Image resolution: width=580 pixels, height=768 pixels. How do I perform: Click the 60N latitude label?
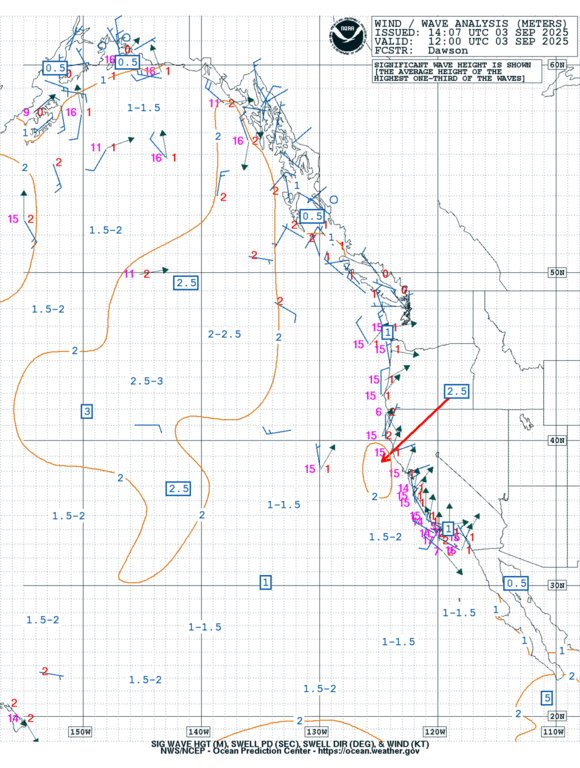[557, 65]
